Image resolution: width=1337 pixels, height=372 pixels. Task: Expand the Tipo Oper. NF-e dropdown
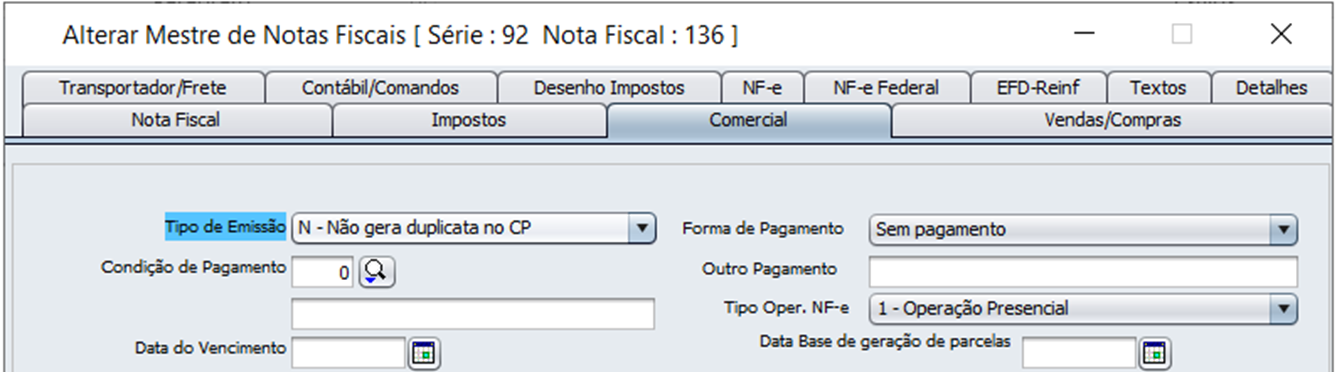click(x=1285, y=309)
